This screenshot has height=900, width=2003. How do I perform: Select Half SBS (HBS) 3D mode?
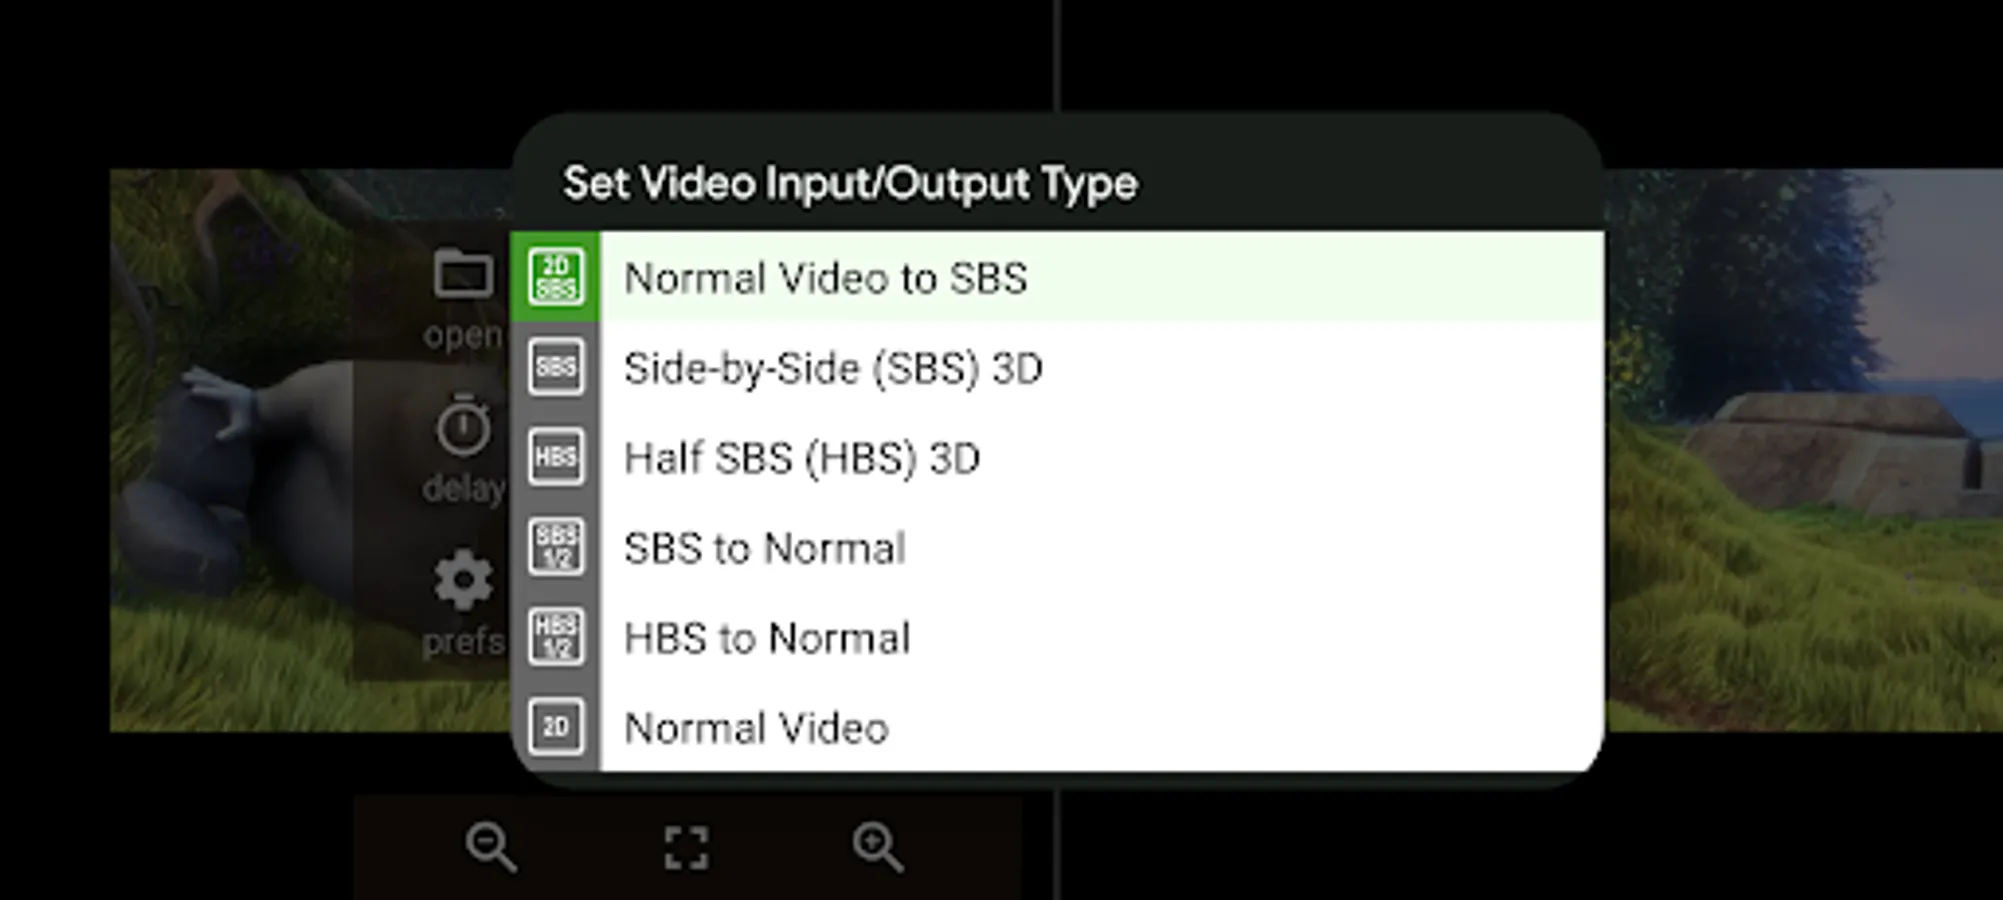click(x=802, y=457)
